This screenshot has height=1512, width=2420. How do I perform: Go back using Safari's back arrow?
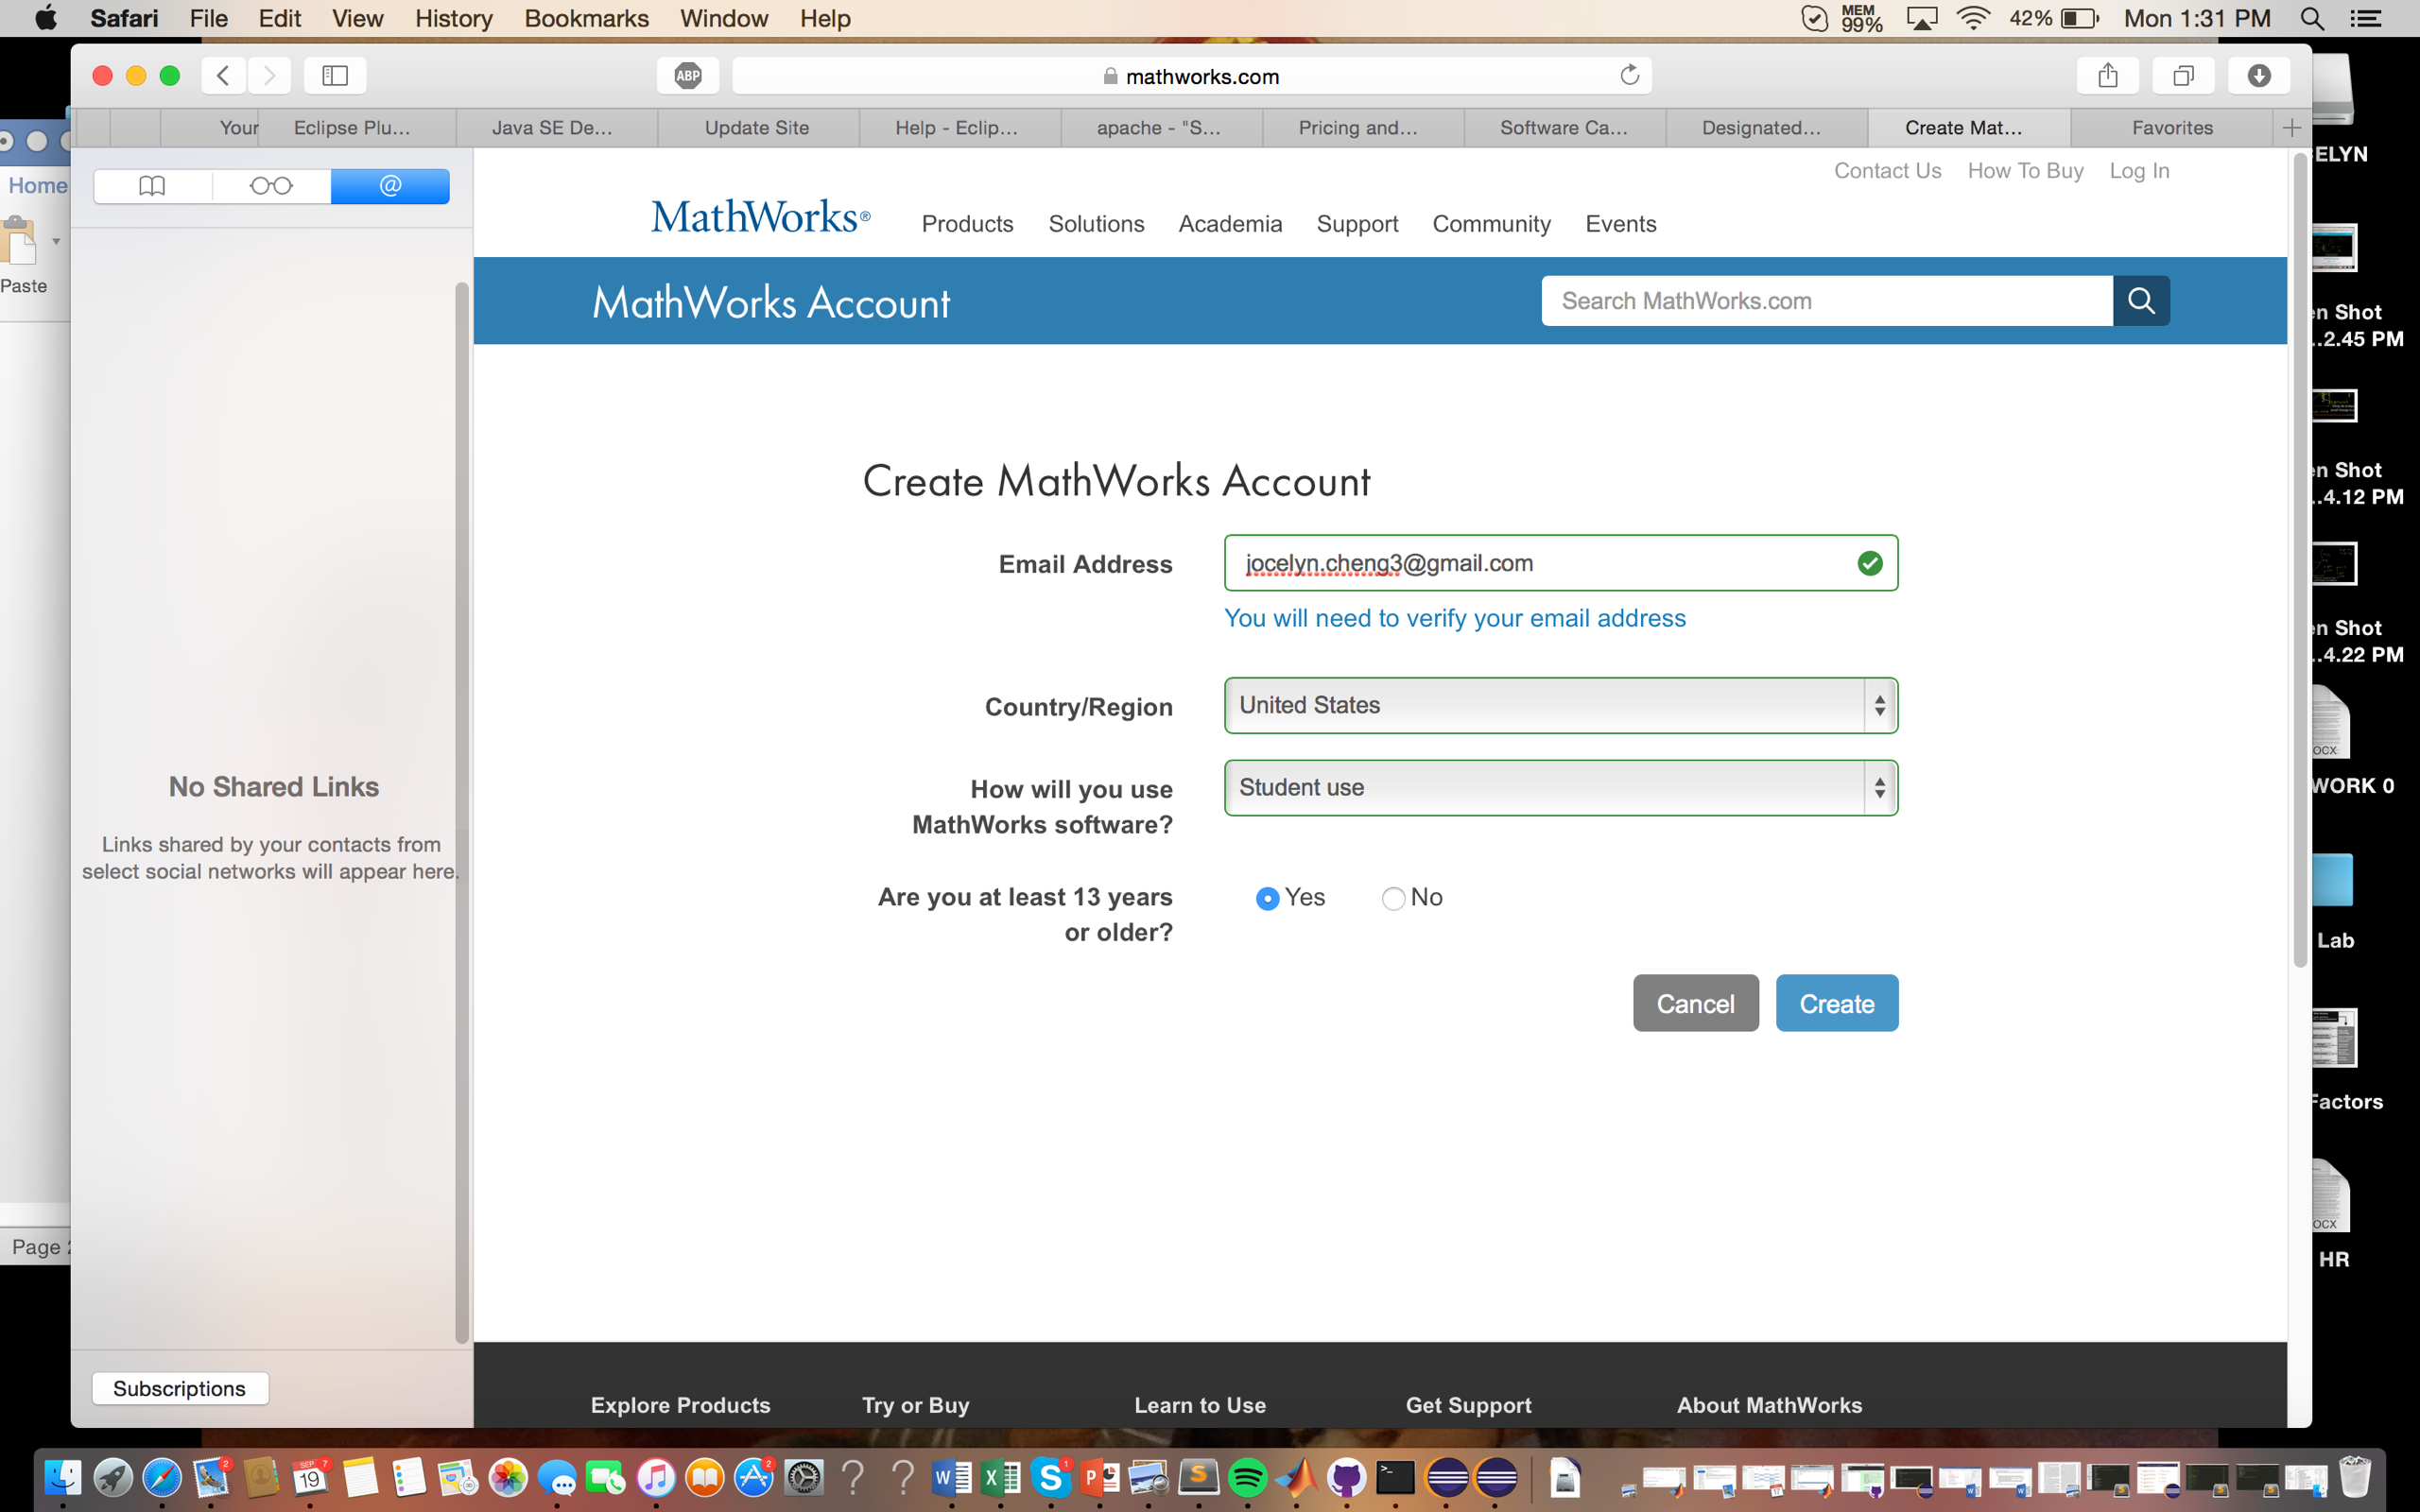coord(224,75)
